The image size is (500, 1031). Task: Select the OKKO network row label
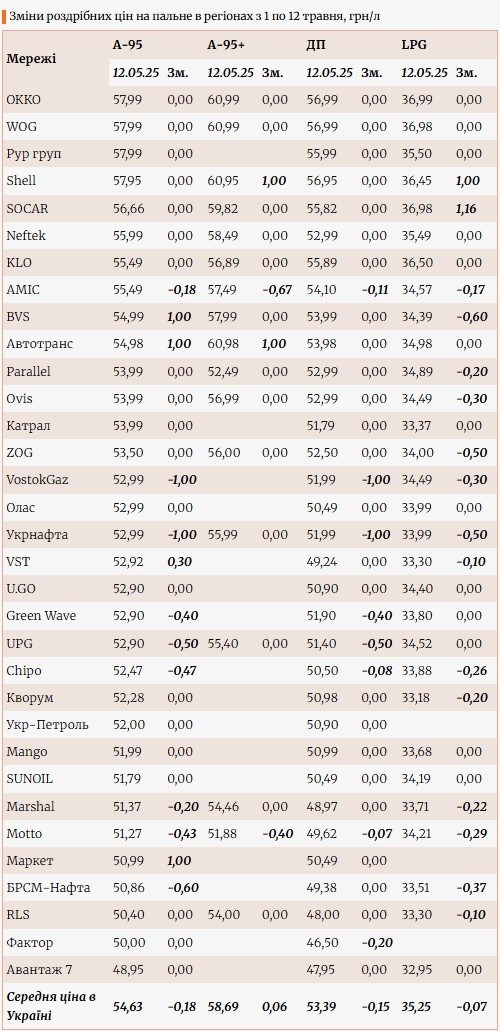(24, 100)
